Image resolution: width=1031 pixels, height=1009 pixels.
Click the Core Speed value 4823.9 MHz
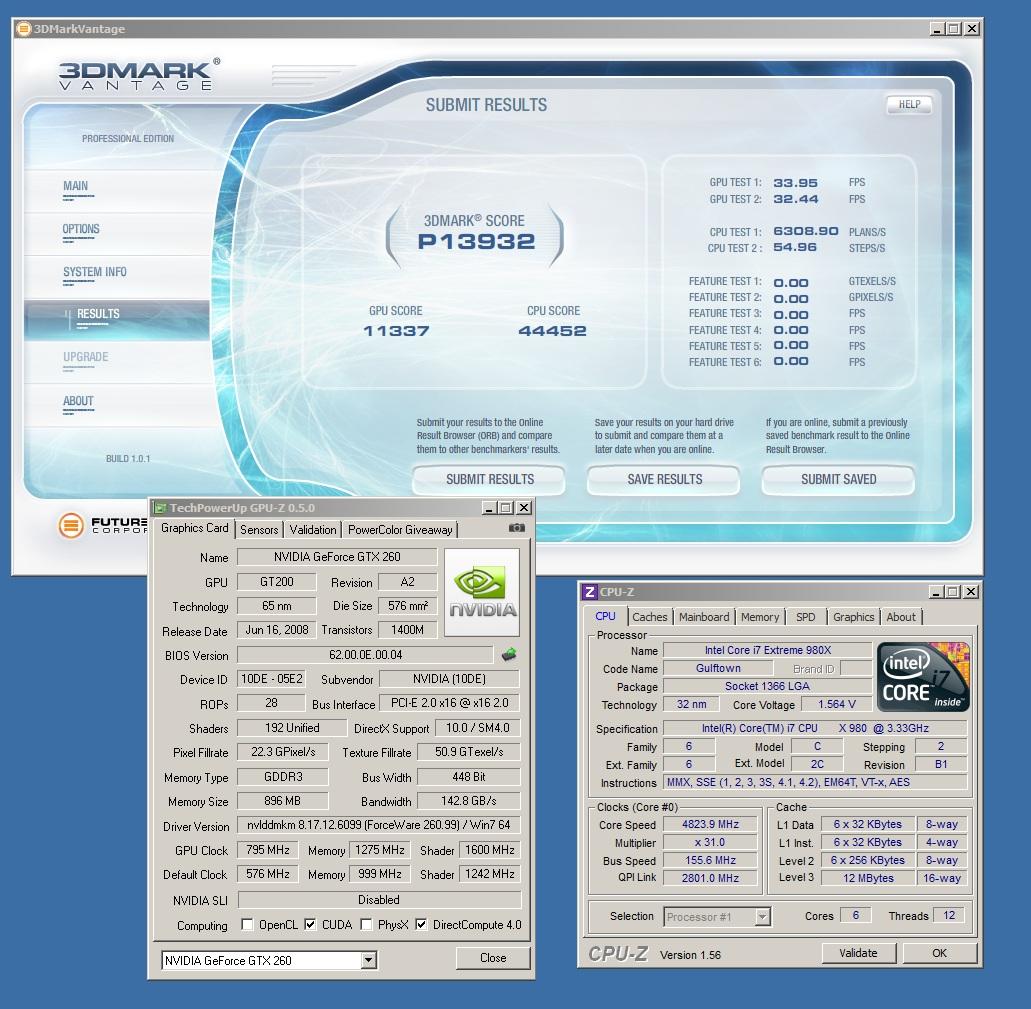710,824
